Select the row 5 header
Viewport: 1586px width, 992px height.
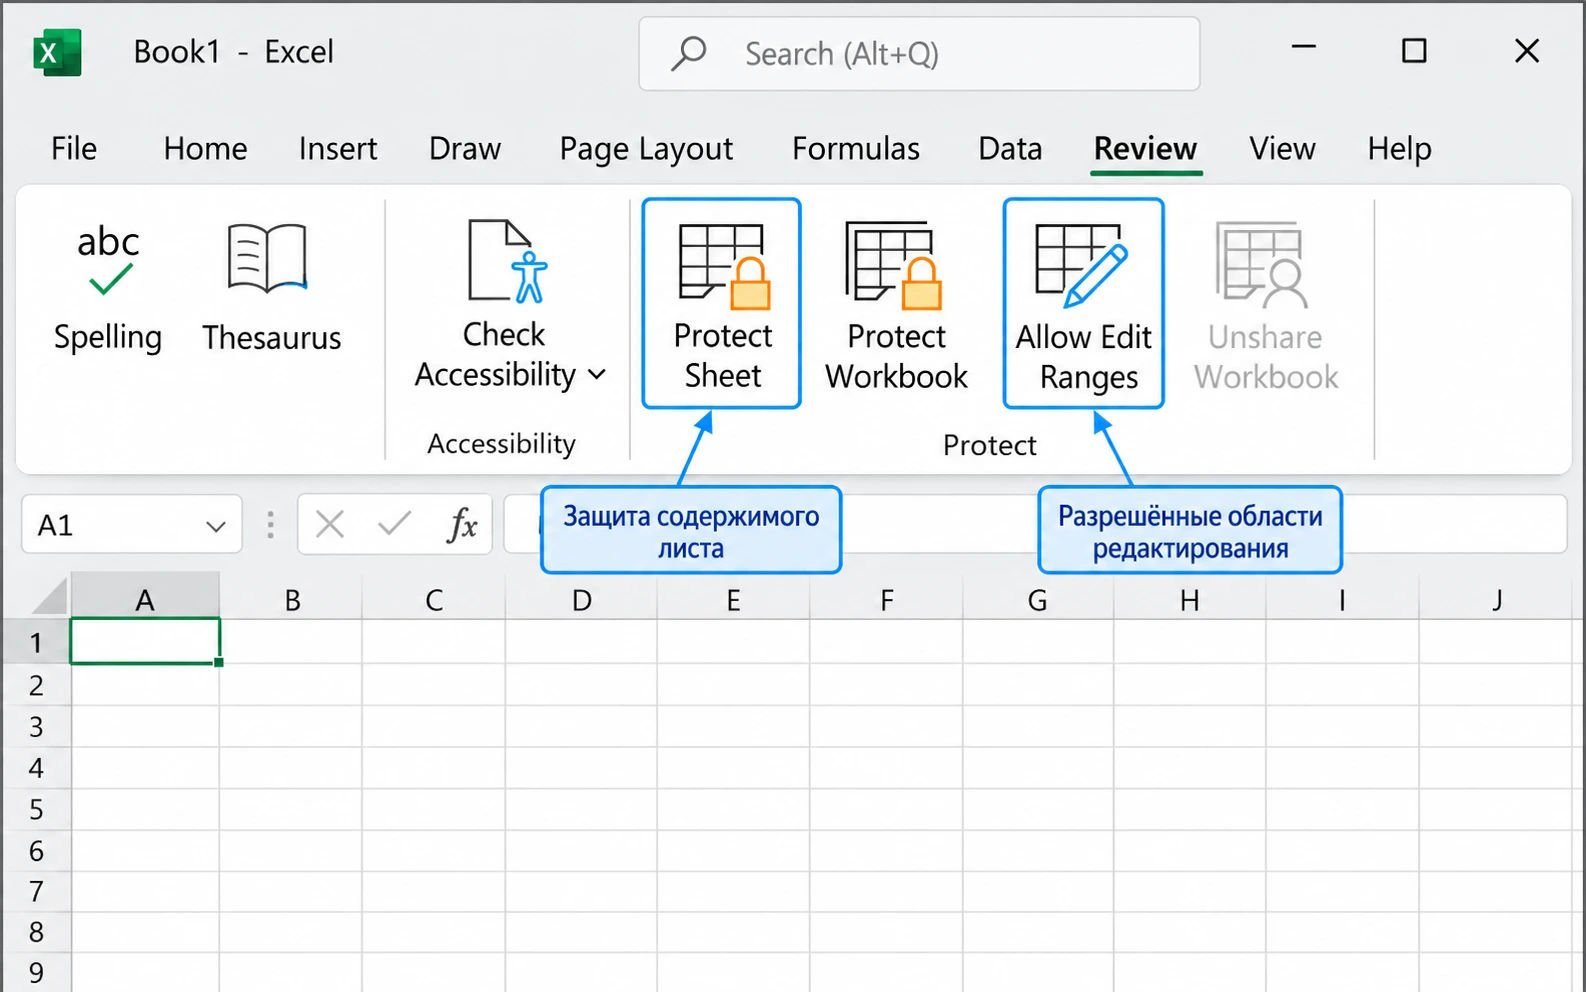[36, 809]
